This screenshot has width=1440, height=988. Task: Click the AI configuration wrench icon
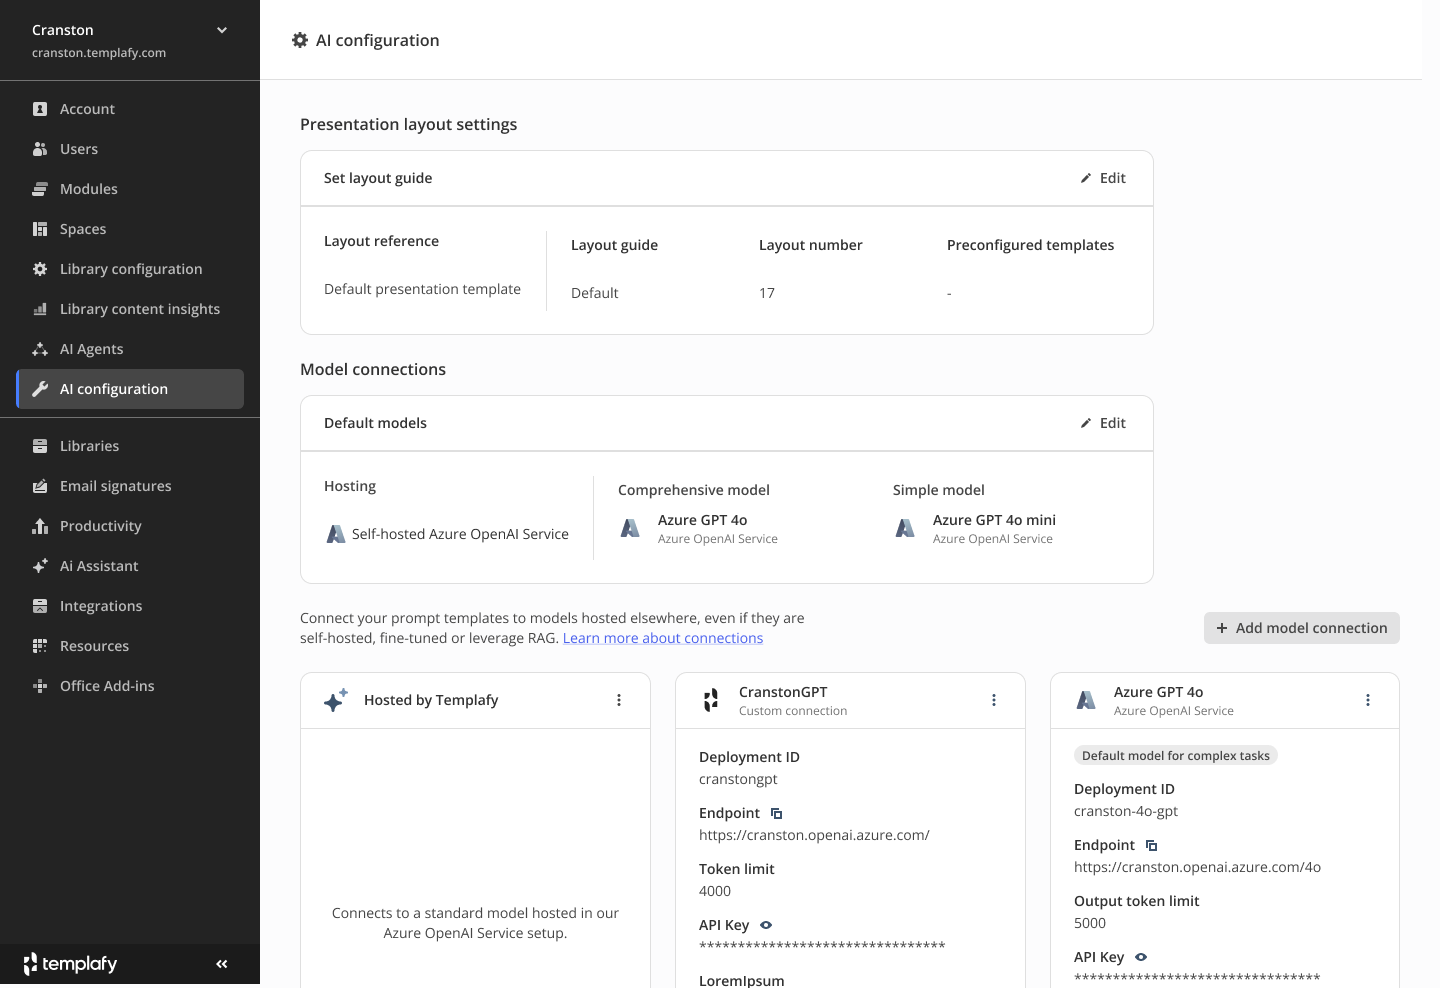40,389
